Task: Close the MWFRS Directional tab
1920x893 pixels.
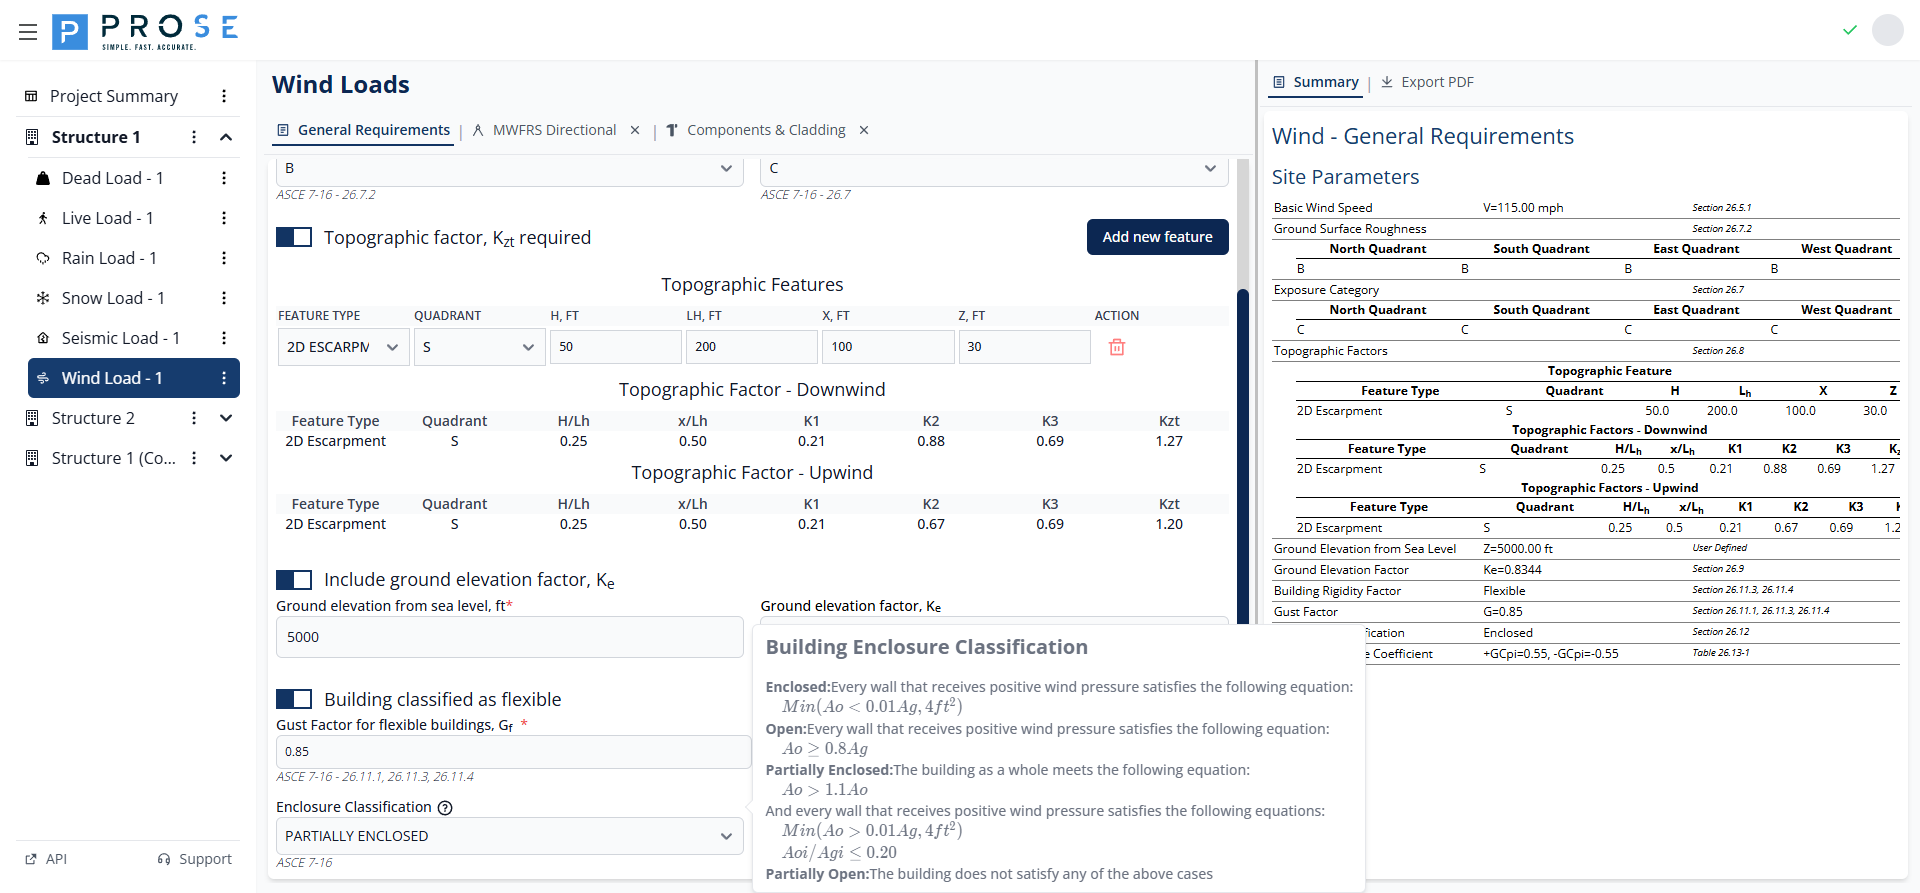Action: pyautogui.click(x=635, y=130)
